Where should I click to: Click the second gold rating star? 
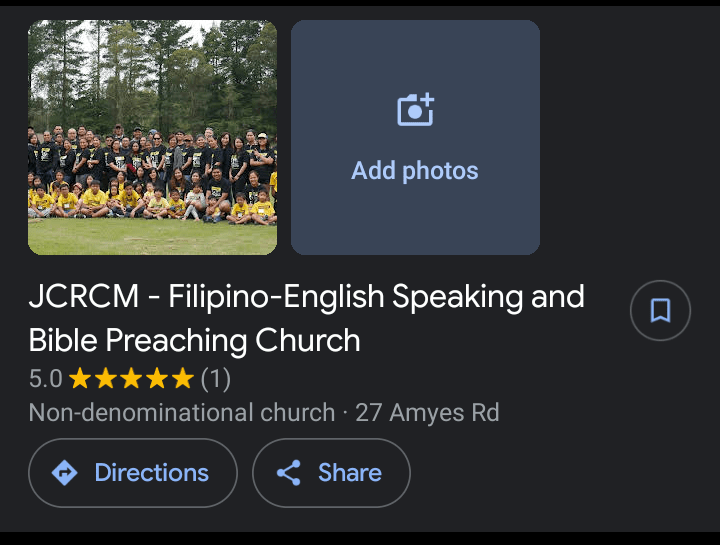[106, 379]
